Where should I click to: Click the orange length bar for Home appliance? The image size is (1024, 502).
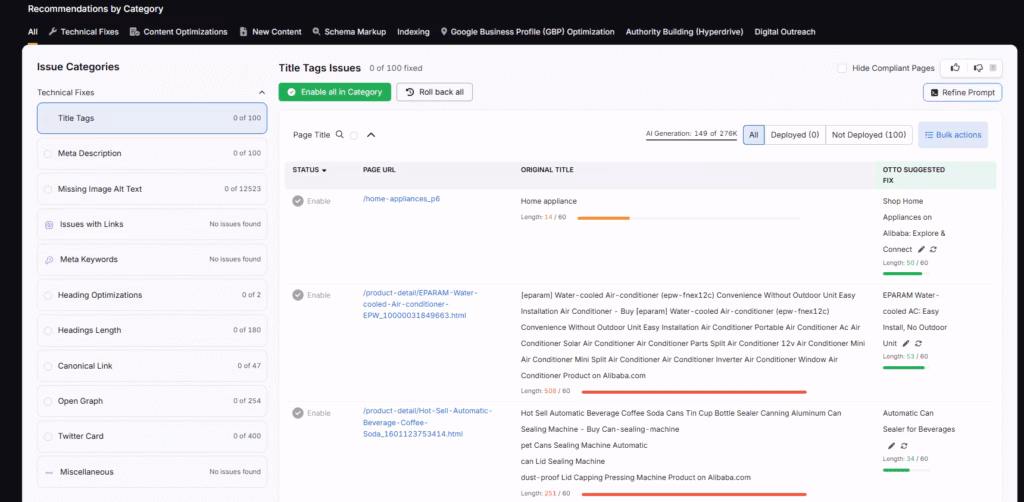coord(604,217)
